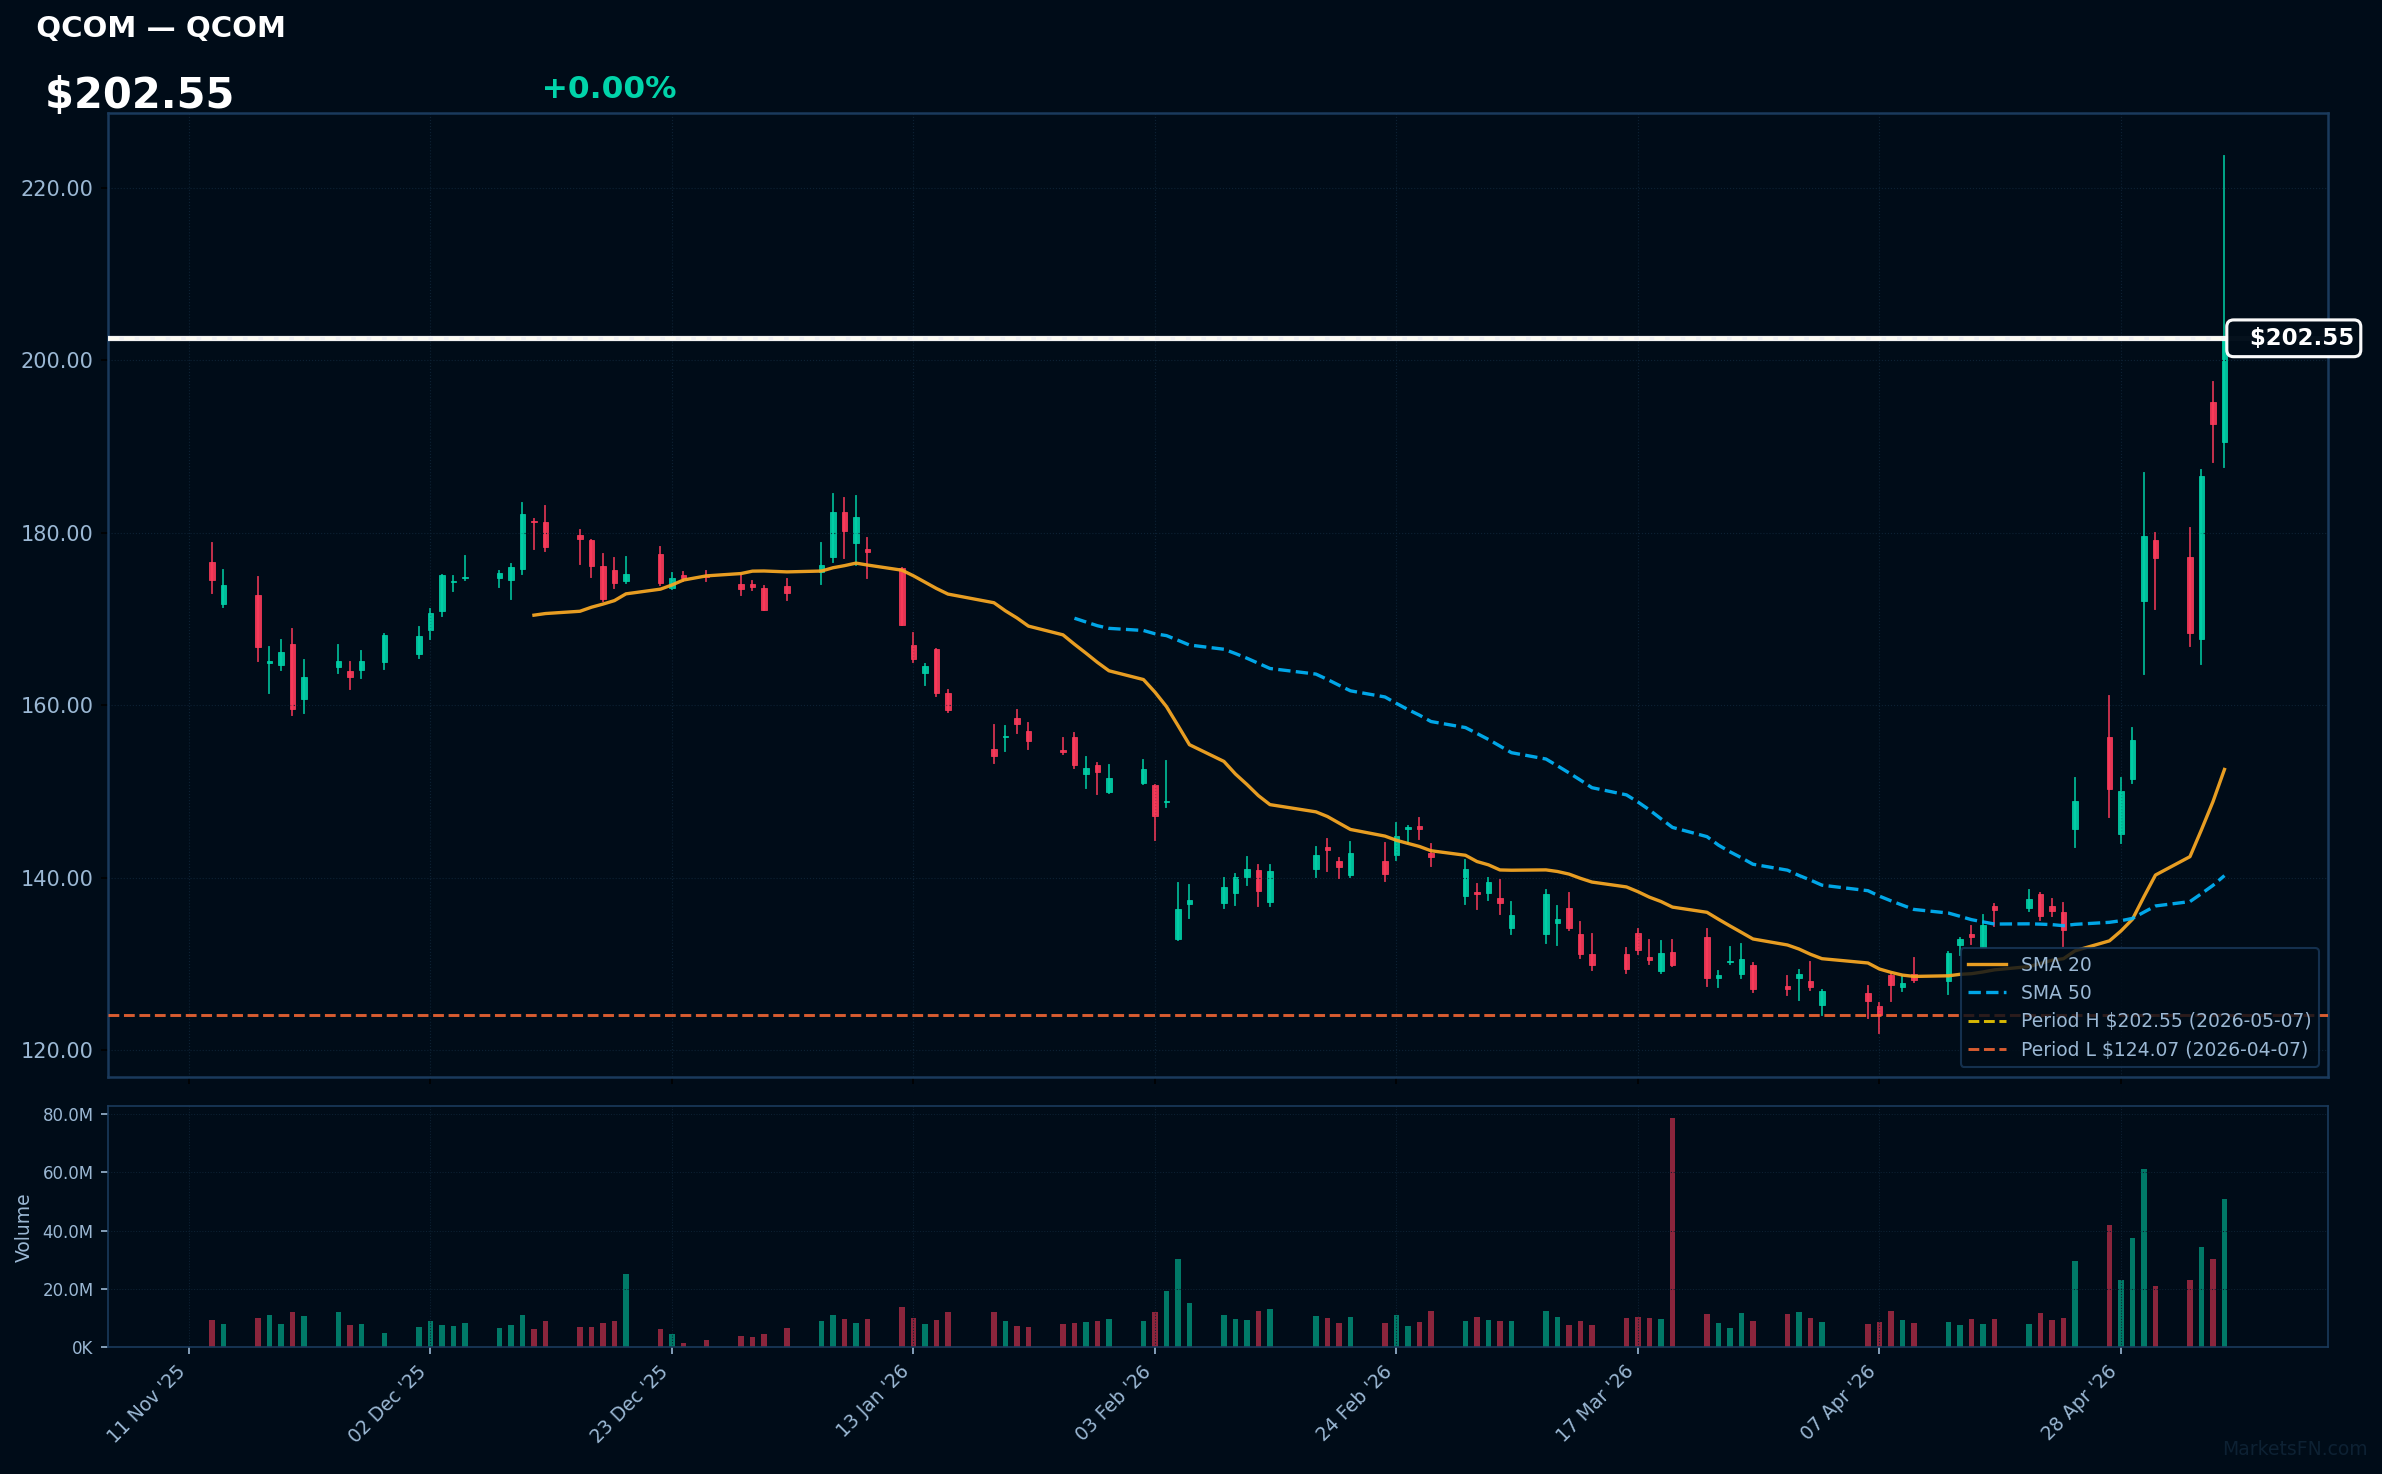Click the Volume axis title
This screenshot has width=2382, height=1474.
23,1228
